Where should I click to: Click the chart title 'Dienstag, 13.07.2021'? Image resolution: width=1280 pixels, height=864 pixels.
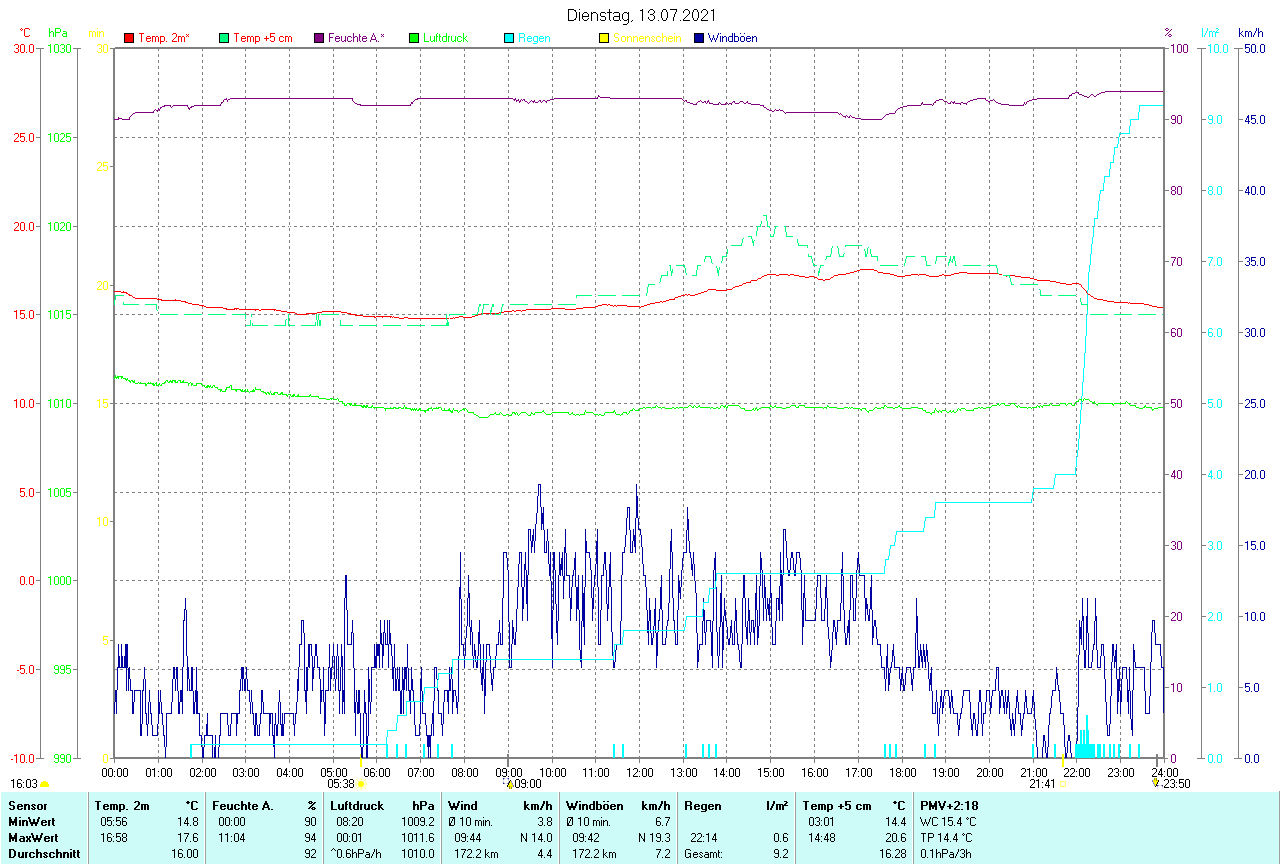640,15
